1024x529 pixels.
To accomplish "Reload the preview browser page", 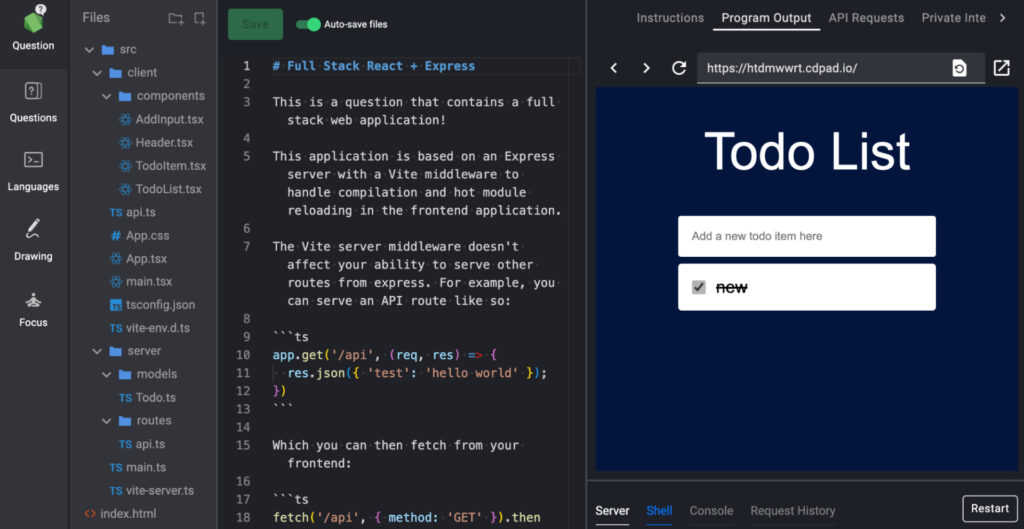I will coord(679,68).
